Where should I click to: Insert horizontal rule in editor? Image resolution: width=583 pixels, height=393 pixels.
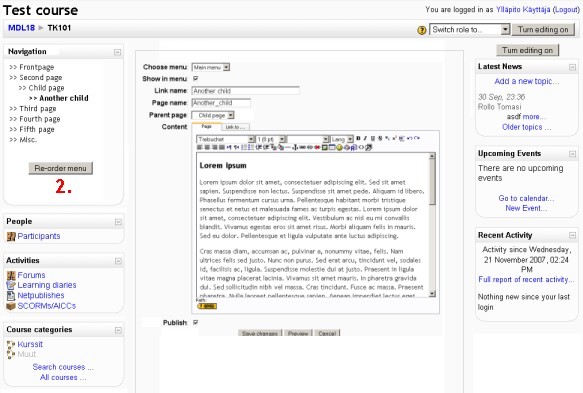288,148
